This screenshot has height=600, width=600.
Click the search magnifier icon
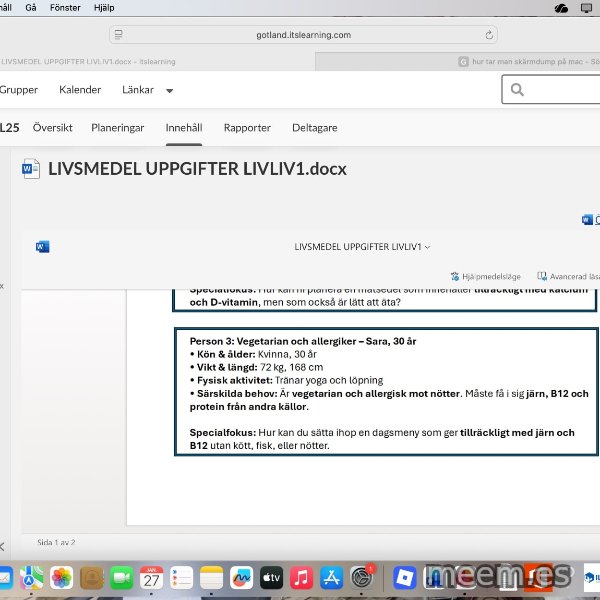point(517,90)
